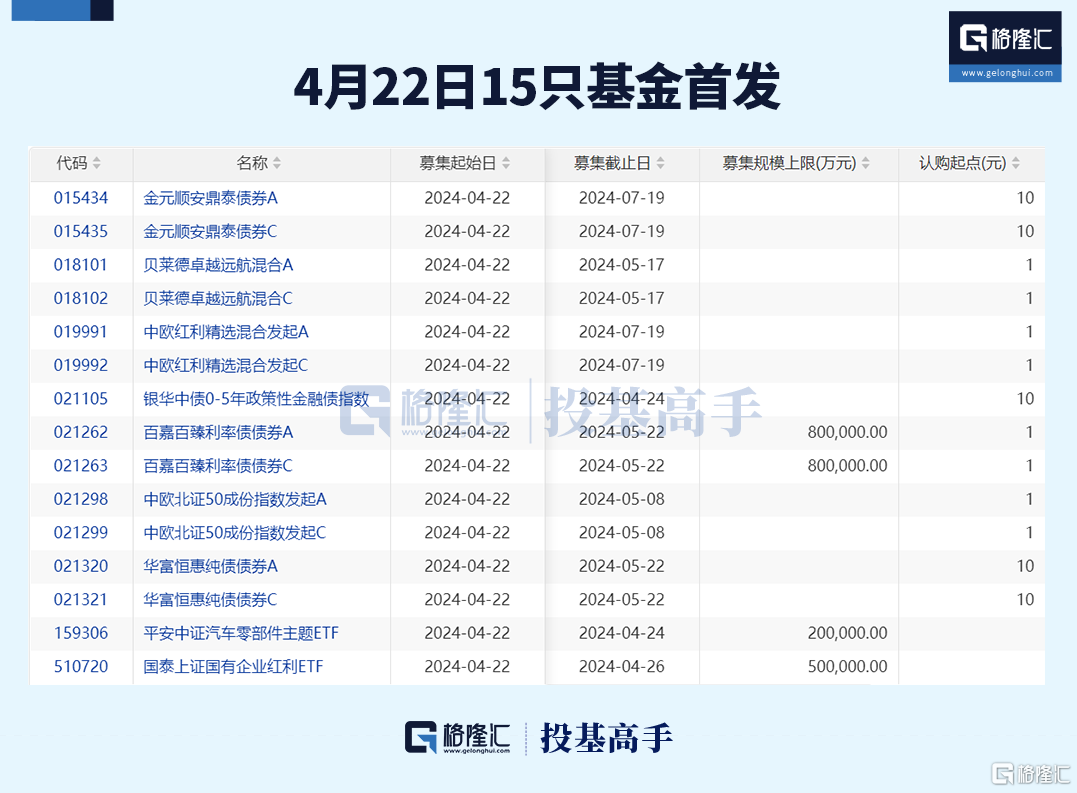Open fund code 015434
The width and height of the screenshot is (1077, 793).
81,198
